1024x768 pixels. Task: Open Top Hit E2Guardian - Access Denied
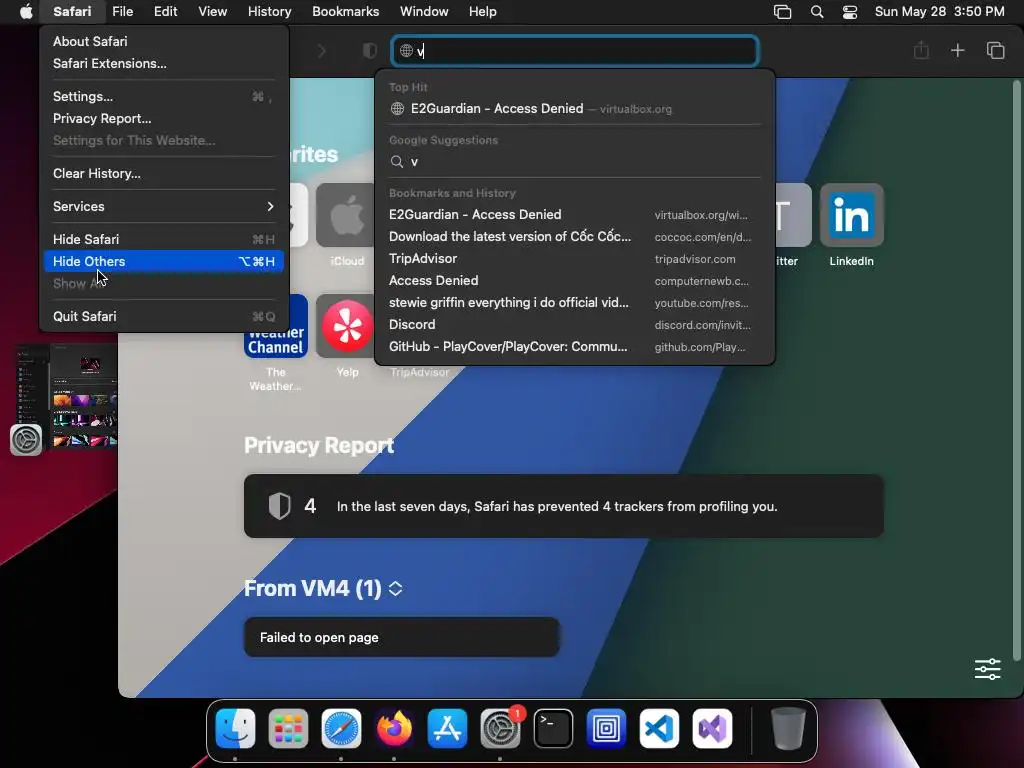575,109
